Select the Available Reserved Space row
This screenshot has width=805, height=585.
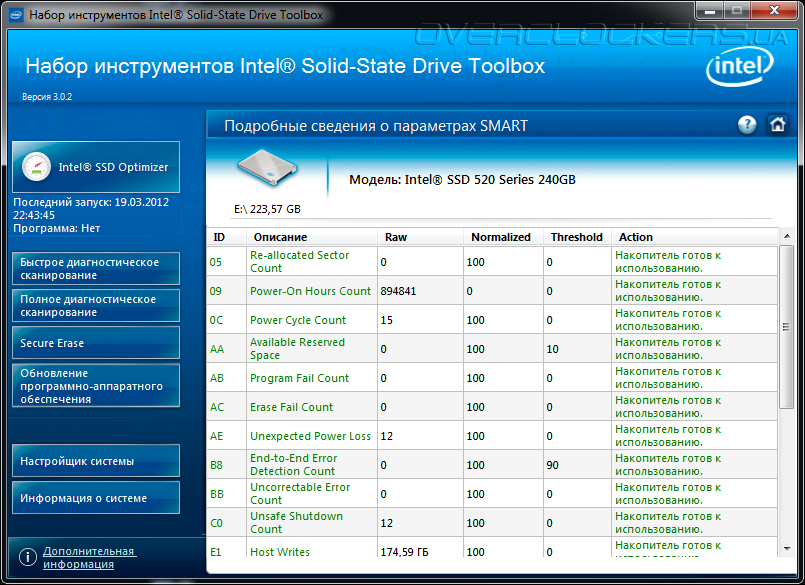tap(492, 349)
